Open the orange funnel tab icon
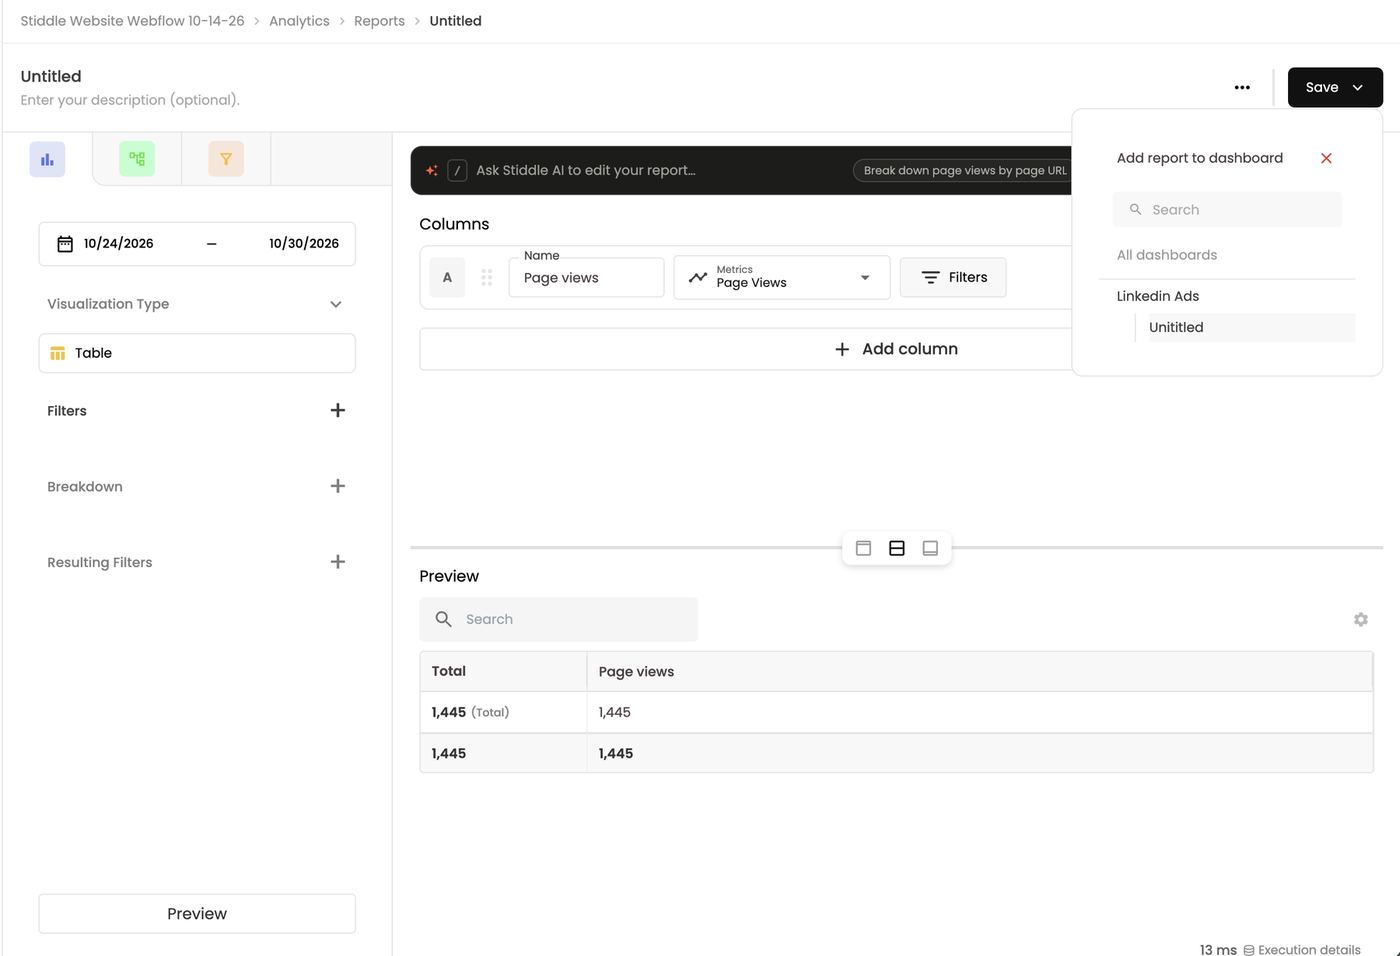 coord(226,159)
